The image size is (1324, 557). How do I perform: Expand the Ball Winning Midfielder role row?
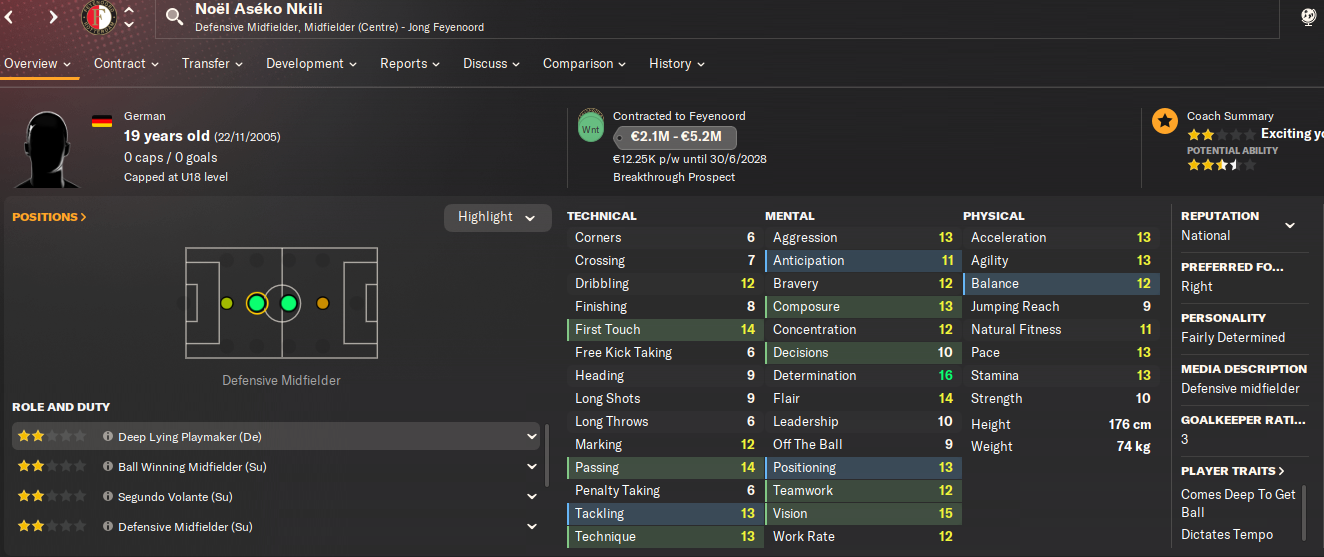pyautogui.click(x=531, y=467)
